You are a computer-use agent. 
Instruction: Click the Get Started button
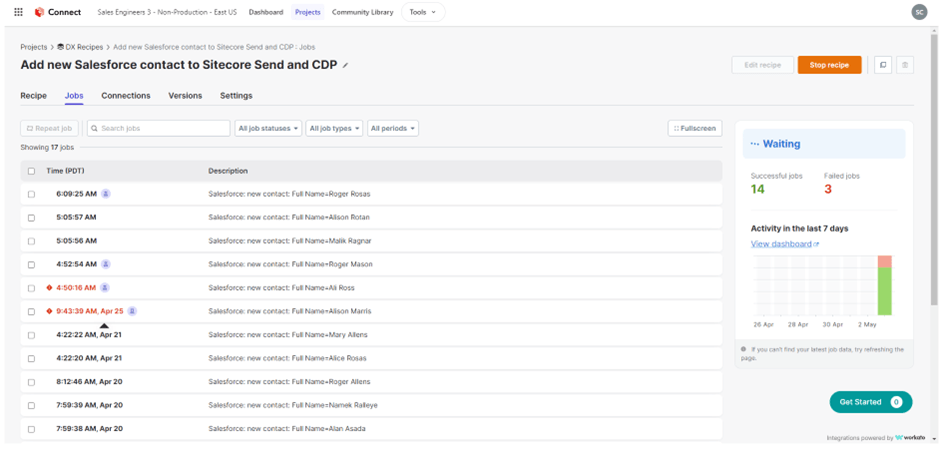click(871, 402)
